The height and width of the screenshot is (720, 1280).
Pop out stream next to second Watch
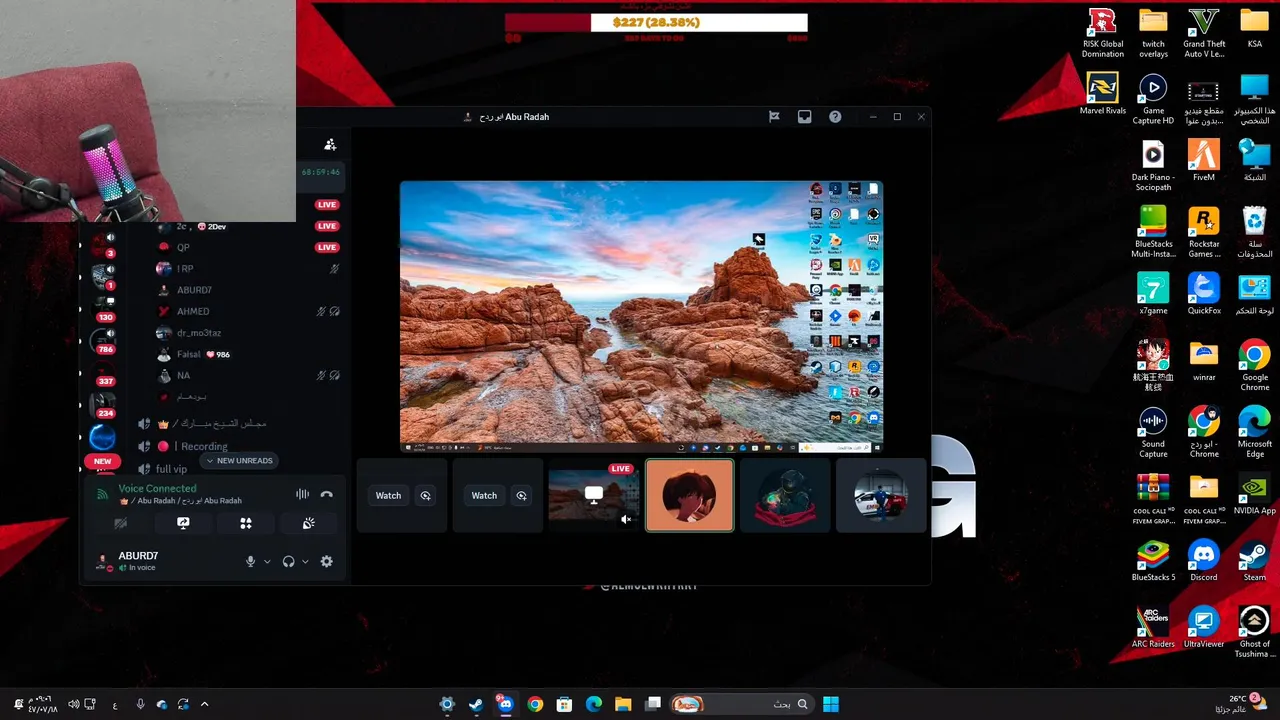click(x=521, y=495)
